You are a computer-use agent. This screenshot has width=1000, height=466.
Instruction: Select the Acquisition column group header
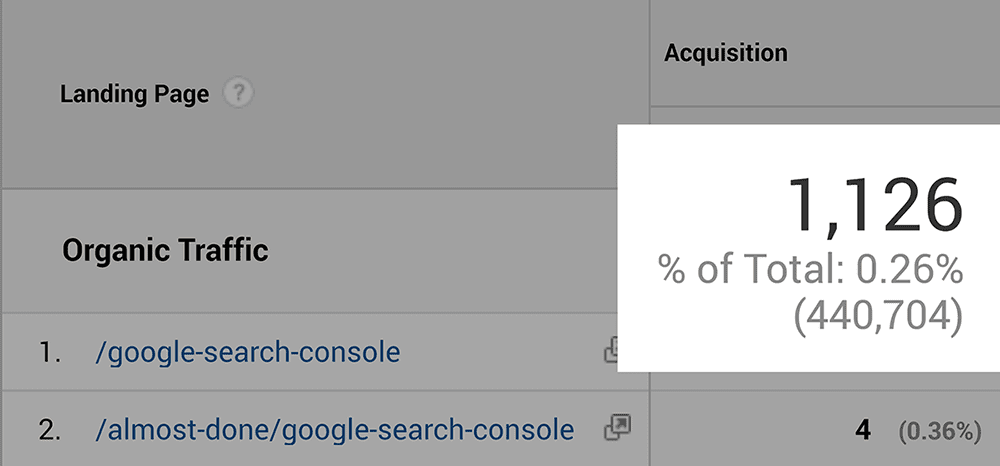tap(725, 53)
